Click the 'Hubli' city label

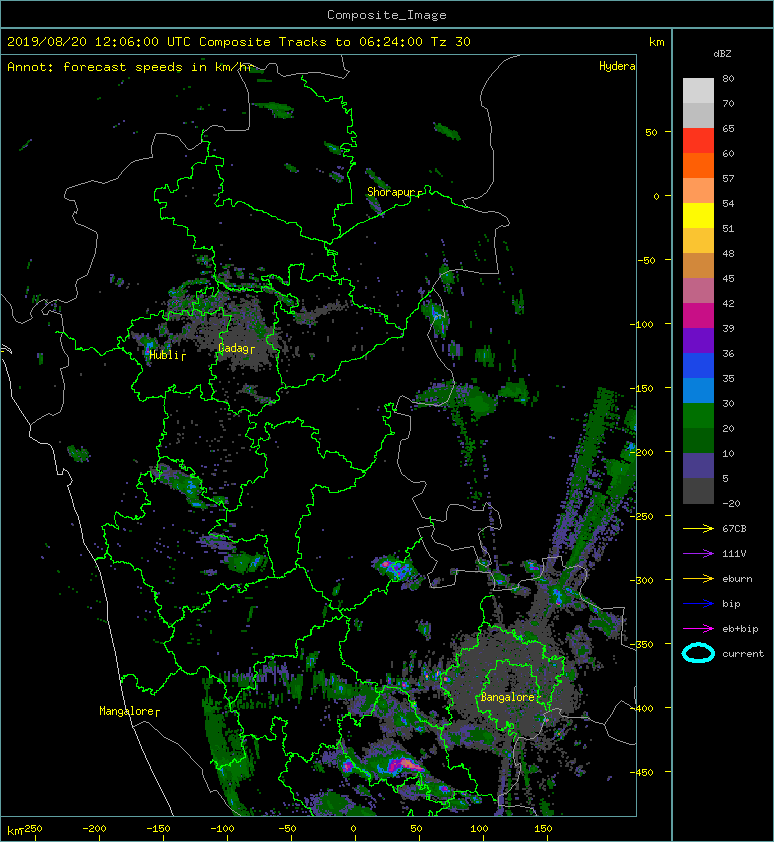(164, 355)
